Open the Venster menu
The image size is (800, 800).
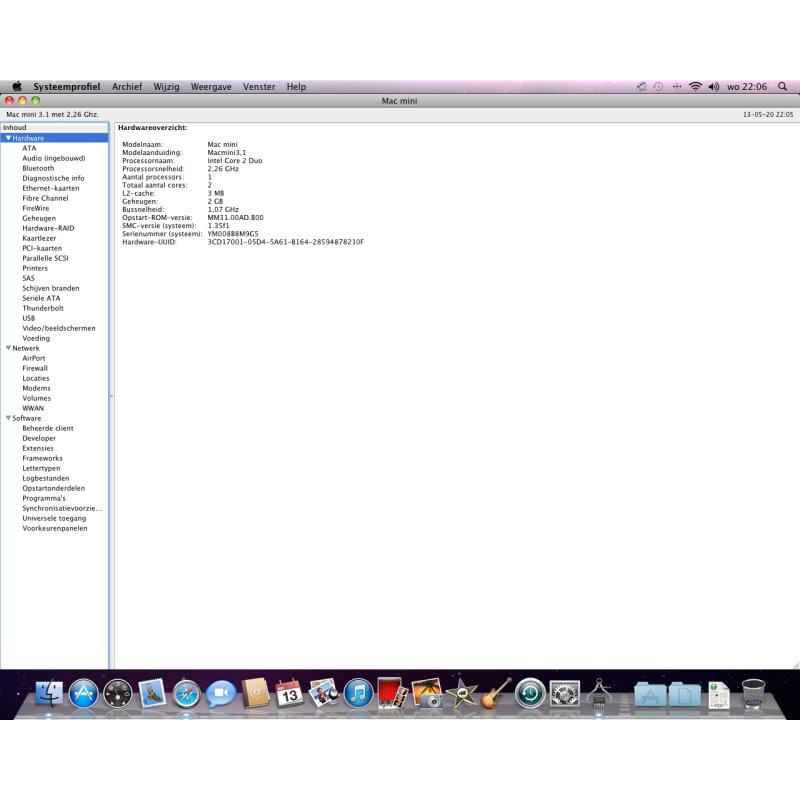[259, 87]
